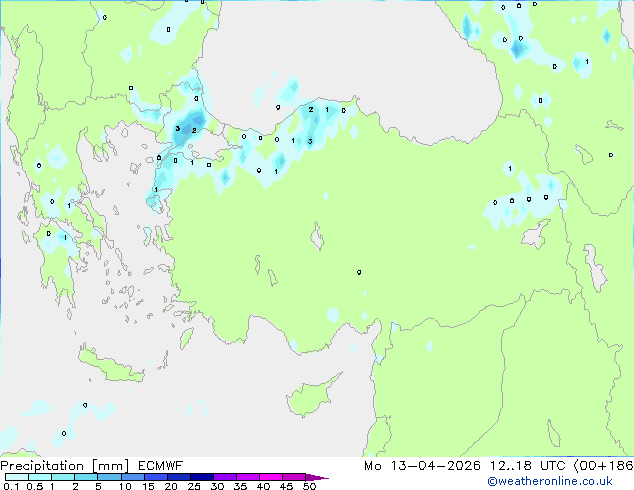Pick the 35–40 mm violet legend swatch
The width and height of the screenshot is (634, 490).
[248, 477]
